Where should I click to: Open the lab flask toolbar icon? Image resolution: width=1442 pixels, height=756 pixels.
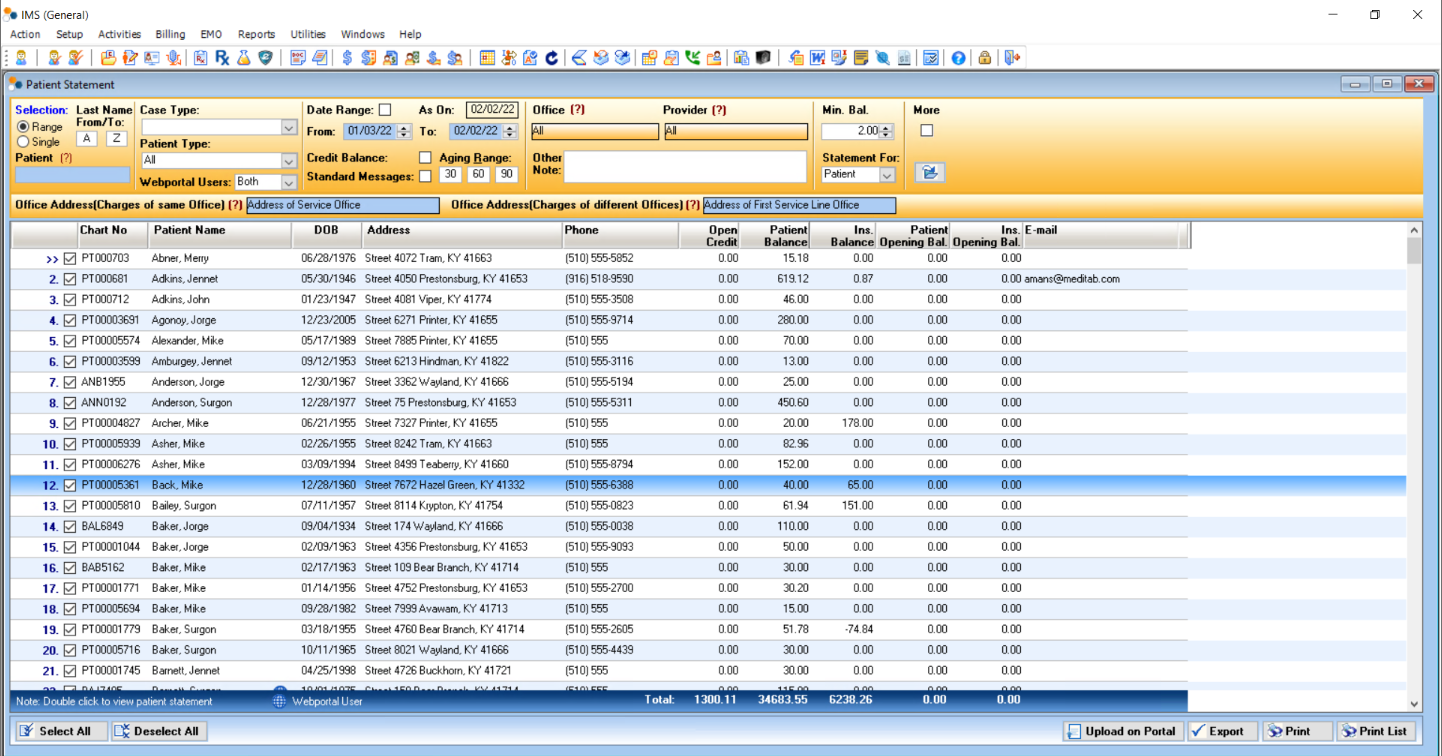pos(243,58)
